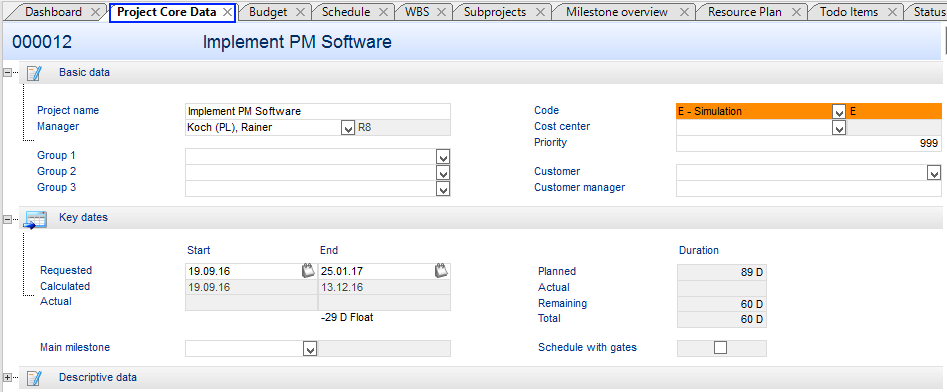Screen dimensions: 947x392
Task: Click the Group 1 input field
Action: (x=311, y=157)
